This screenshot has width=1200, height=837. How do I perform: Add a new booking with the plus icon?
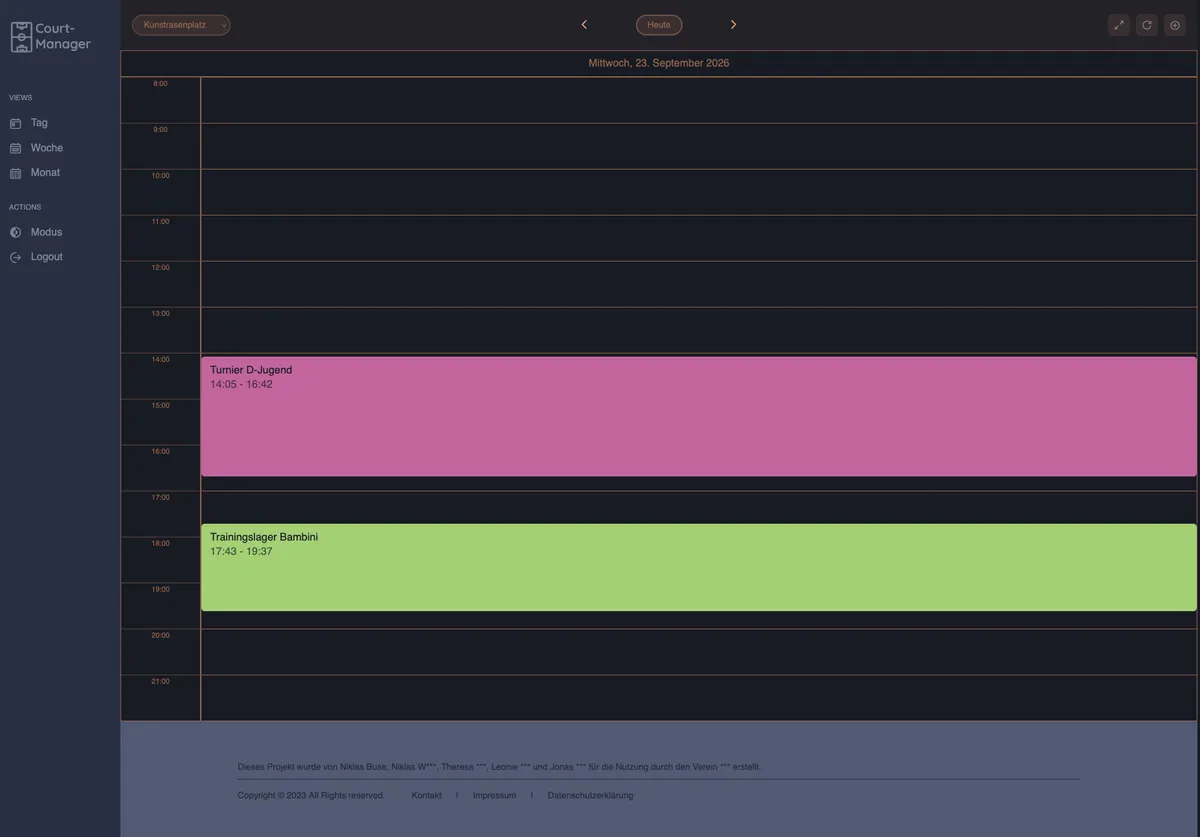coord(1175,25)
